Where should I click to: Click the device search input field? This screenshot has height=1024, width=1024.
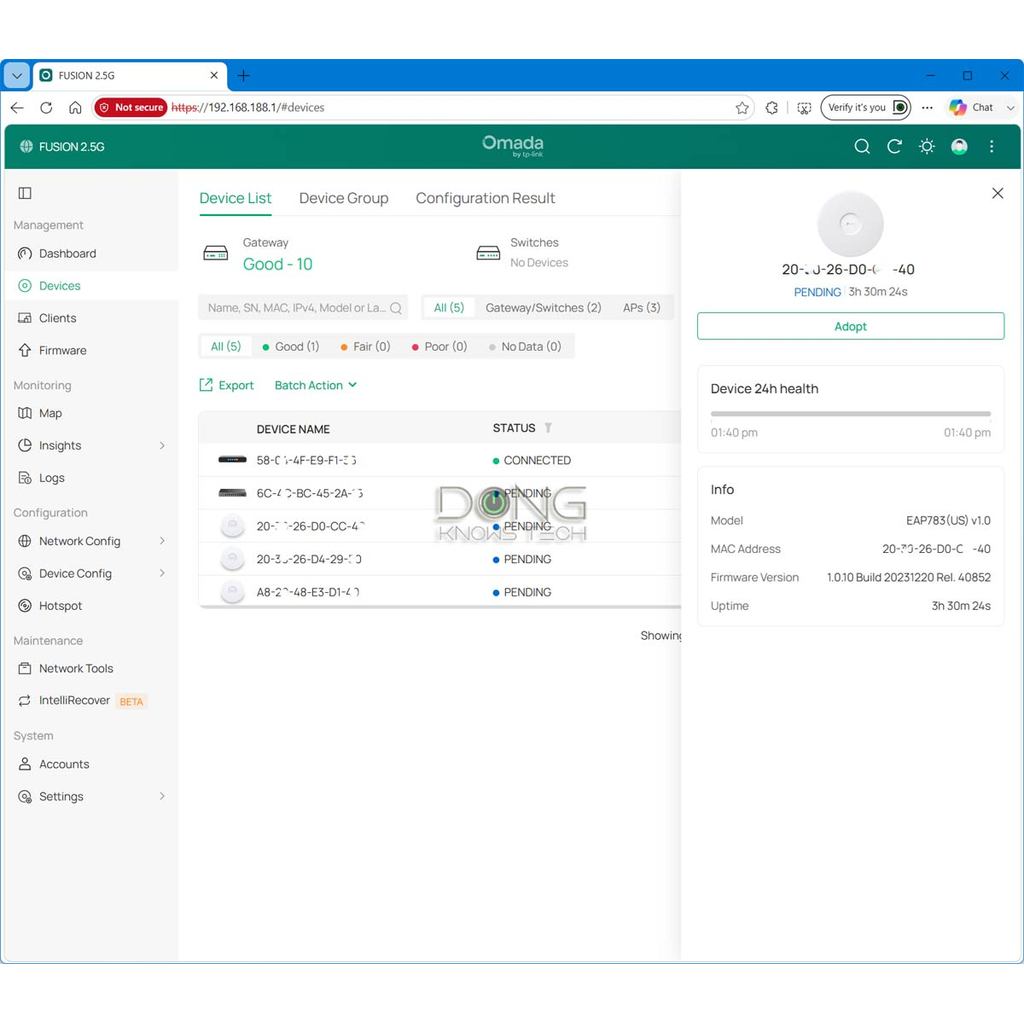[303, 308]
